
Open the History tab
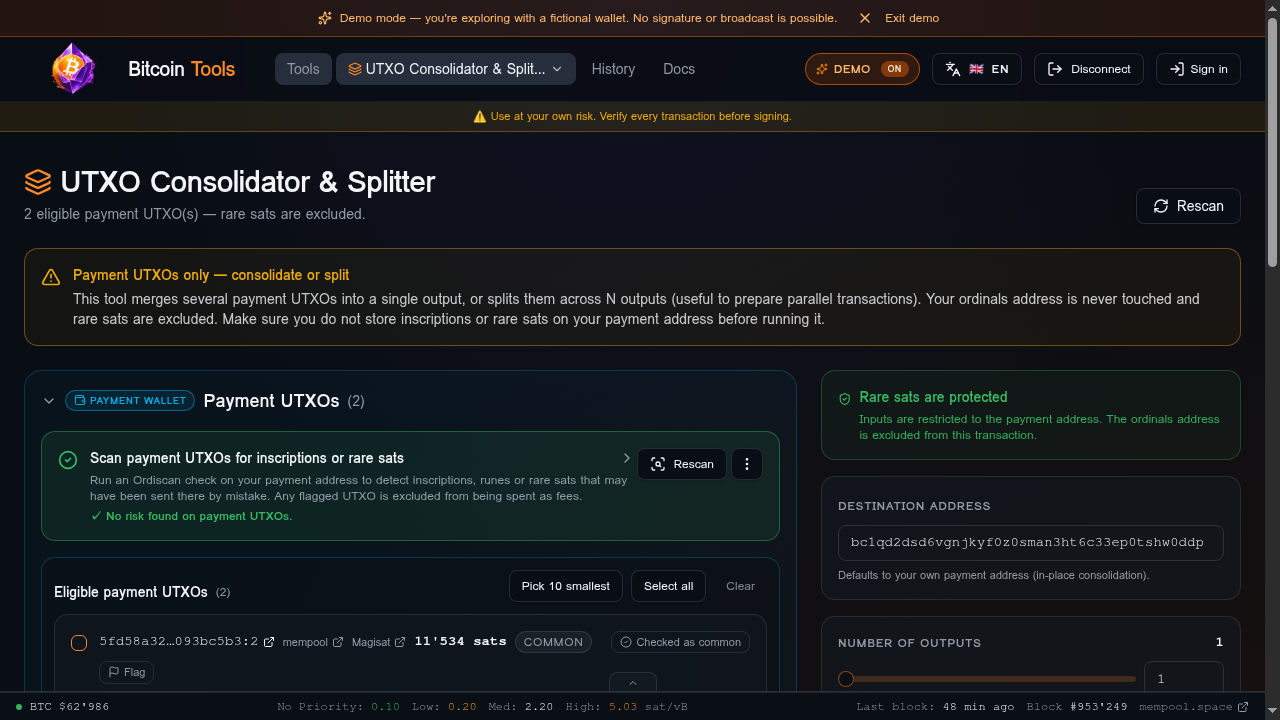(613, 69)
